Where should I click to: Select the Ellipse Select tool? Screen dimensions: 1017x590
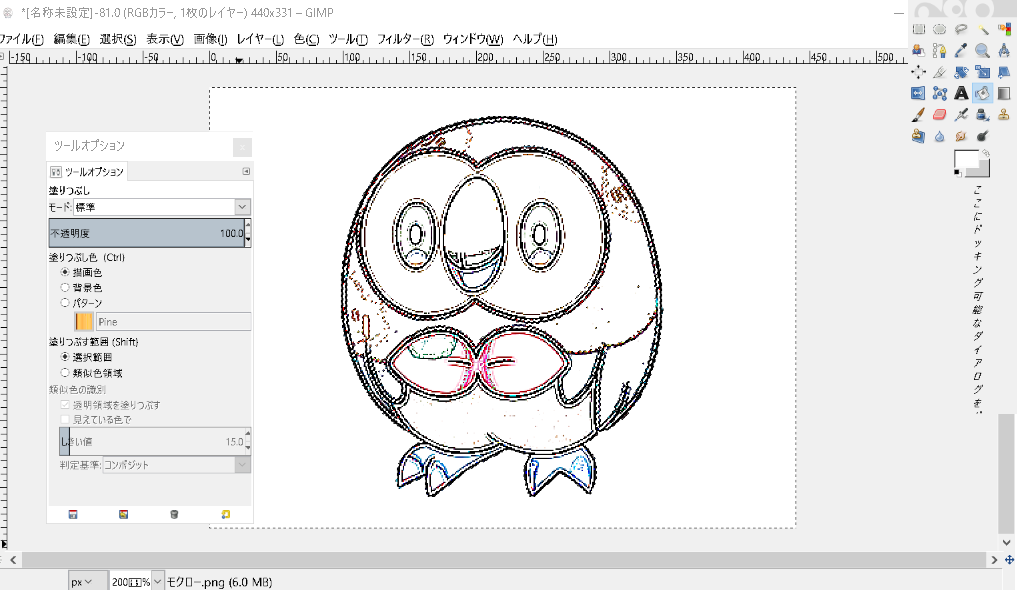point(940,29)
